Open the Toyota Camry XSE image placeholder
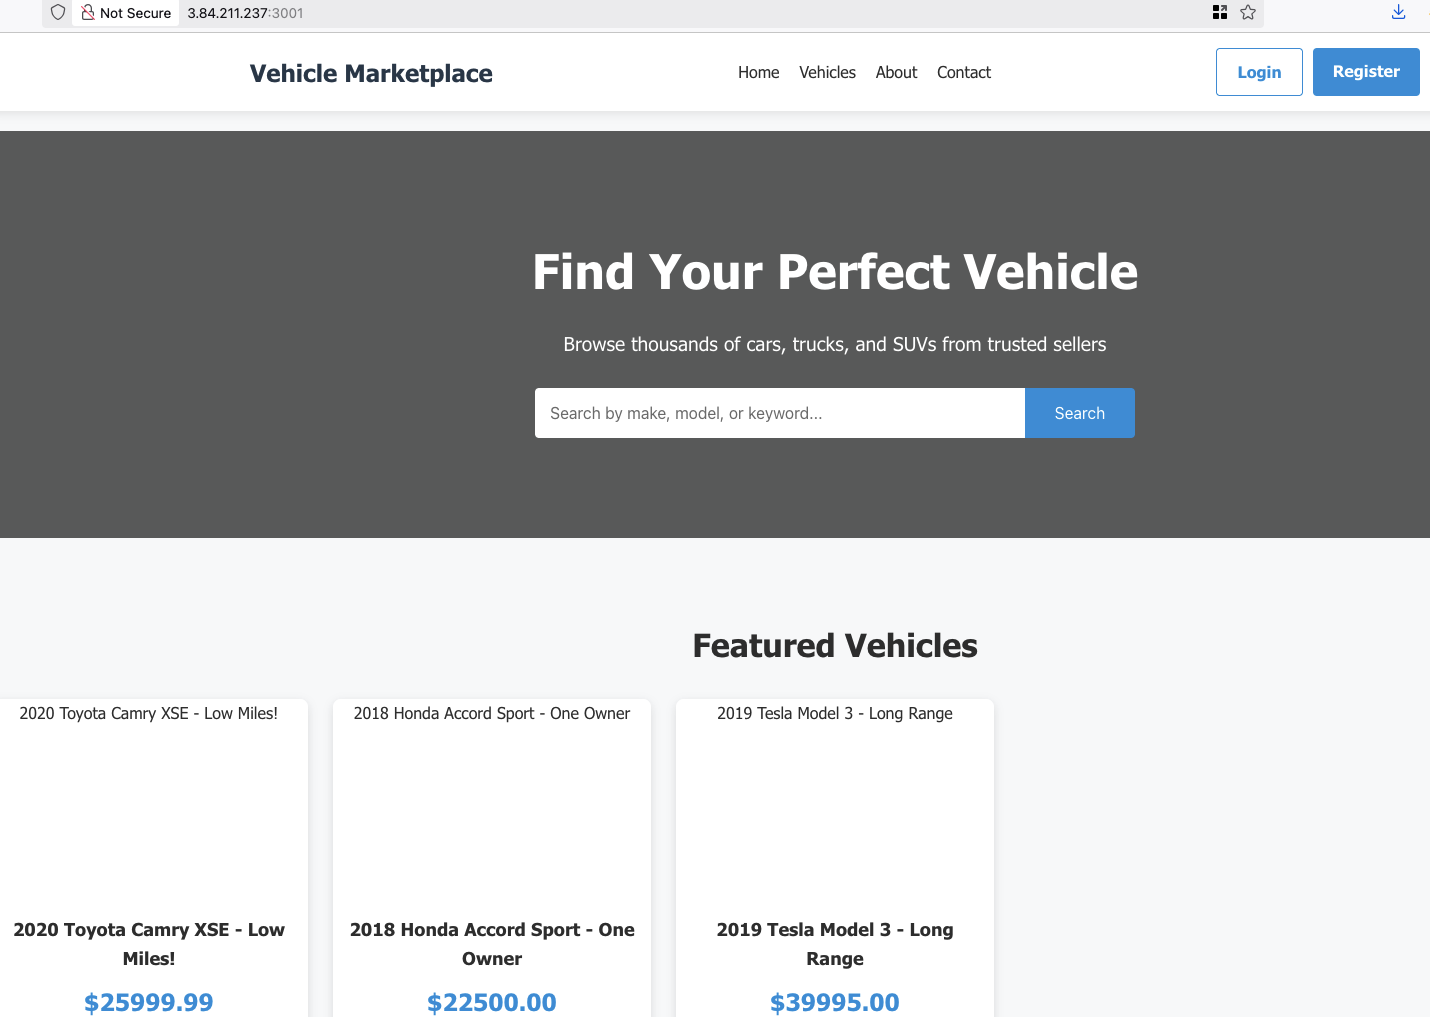1430x1017 pixels. [149, 799]
